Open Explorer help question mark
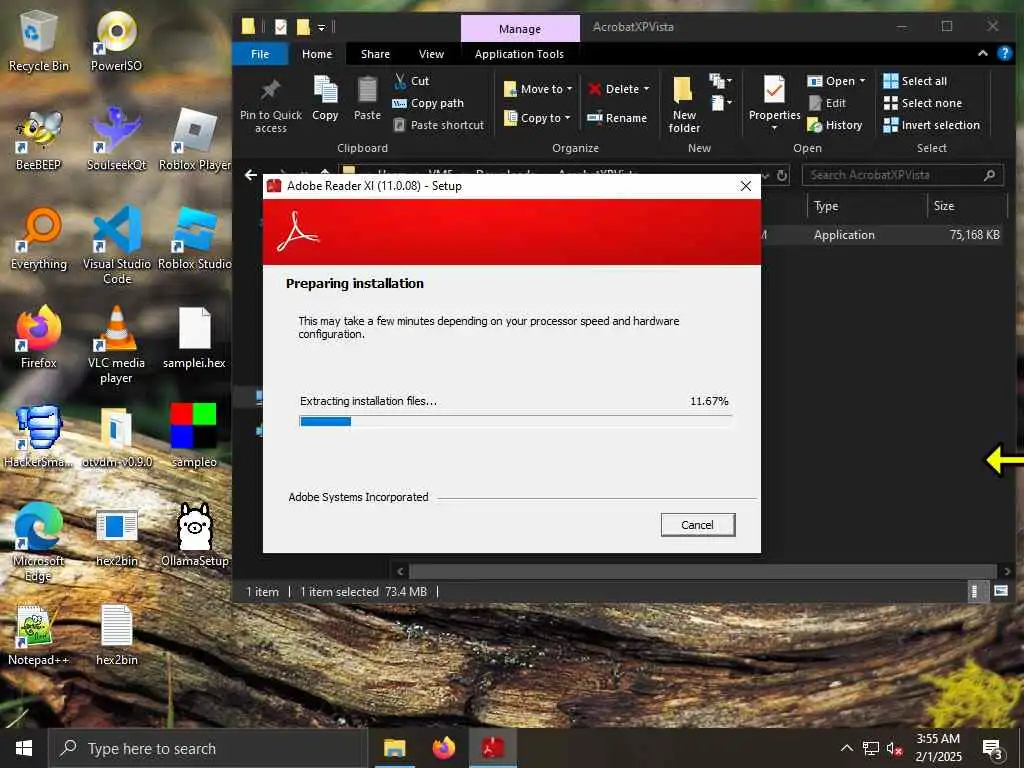This screenshot has width=1024, height=768. tap(1004, 54)
